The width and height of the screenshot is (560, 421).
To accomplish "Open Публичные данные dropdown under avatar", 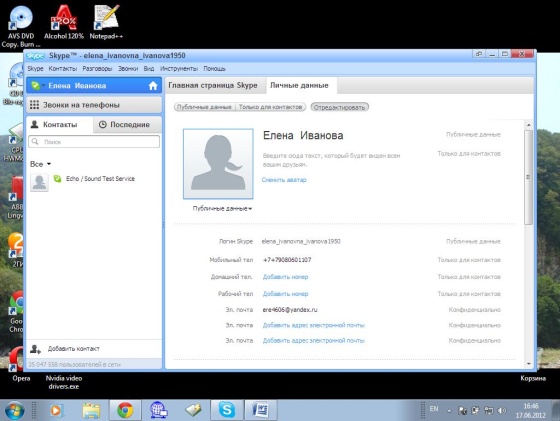I will [x=222, y=209].
